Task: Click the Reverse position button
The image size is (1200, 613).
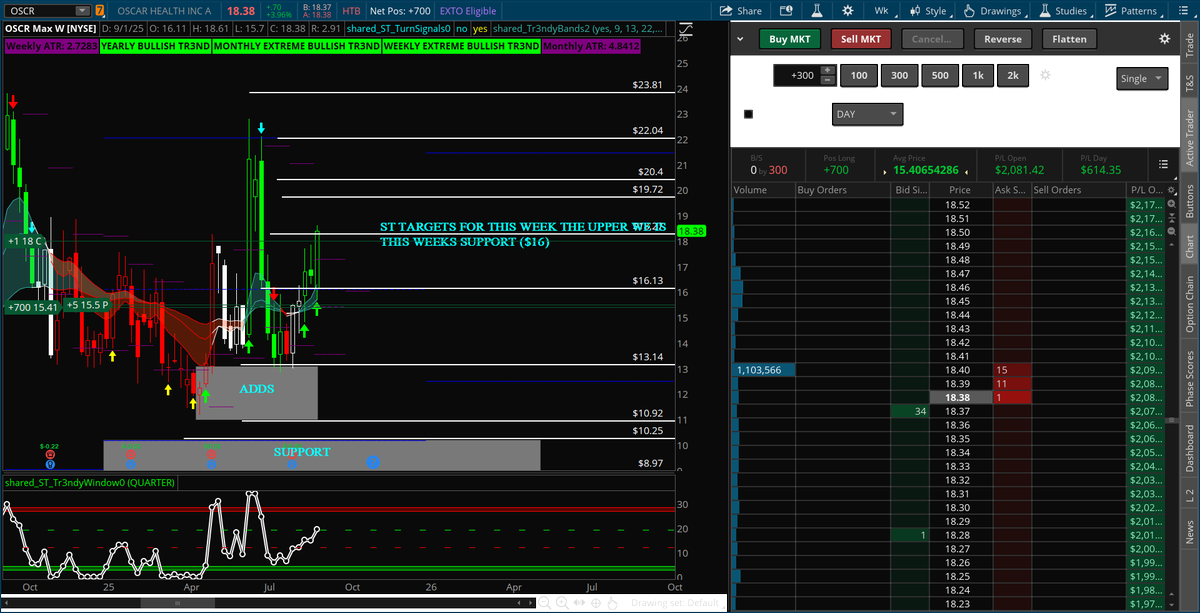Action: click(1003, 39)
